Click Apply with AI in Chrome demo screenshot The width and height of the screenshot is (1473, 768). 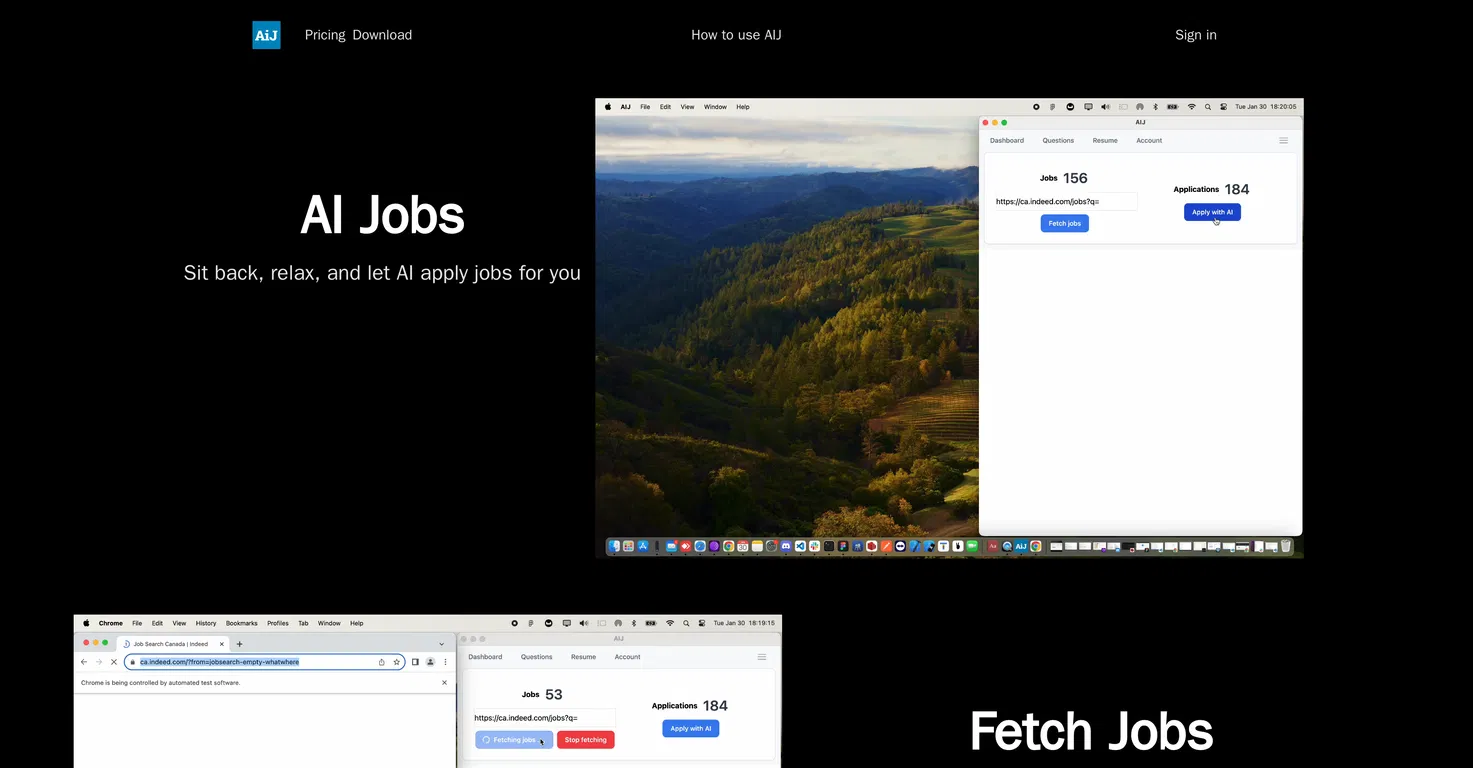690,728
